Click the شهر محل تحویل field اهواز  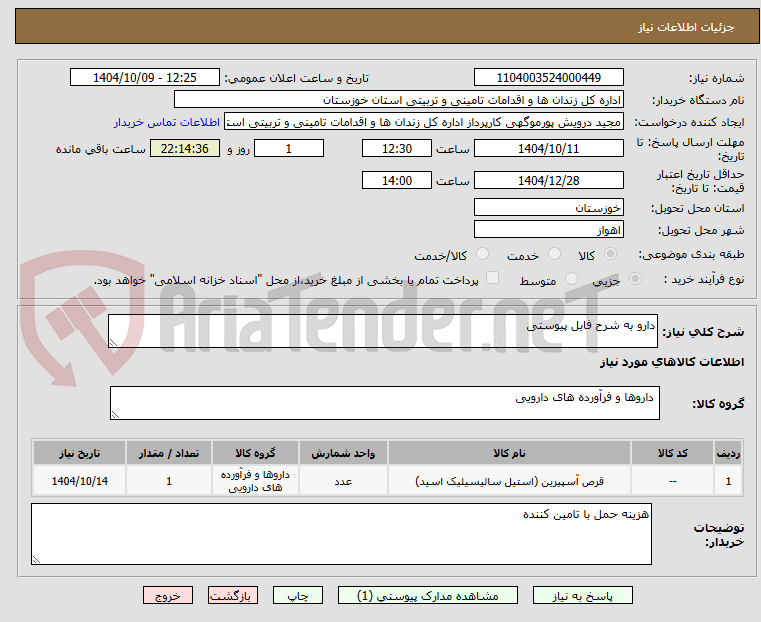coord(548,229)
